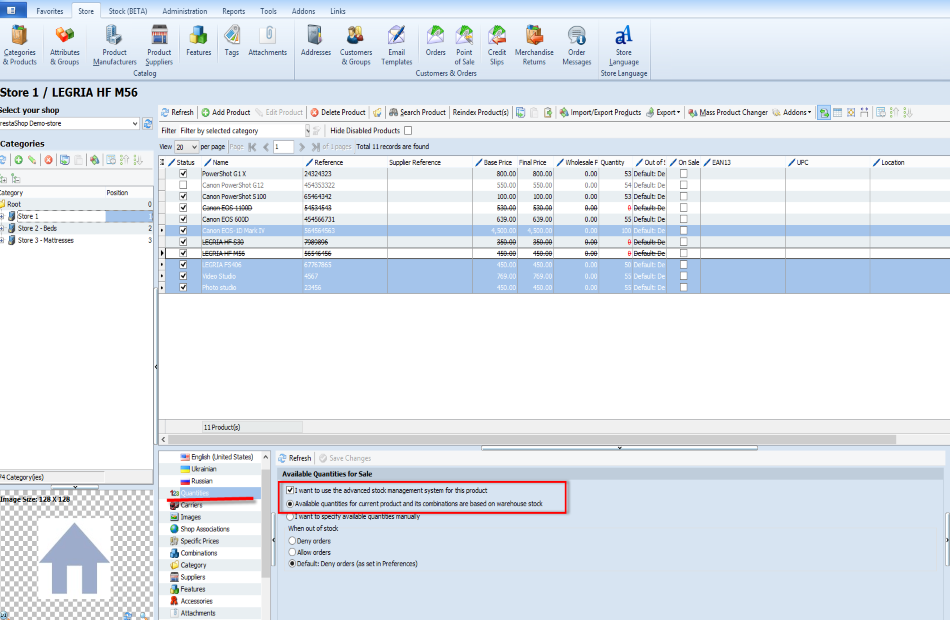
Task: Expand Store 3 - Mattresses category
Action: 2,241
